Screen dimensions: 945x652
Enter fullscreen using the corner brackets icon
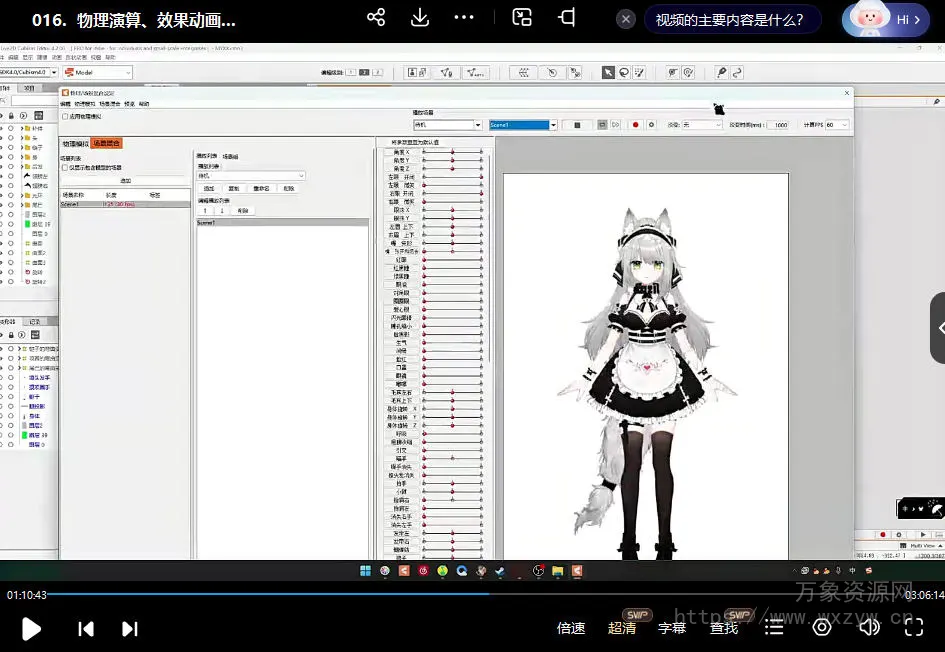click(913, 627)
